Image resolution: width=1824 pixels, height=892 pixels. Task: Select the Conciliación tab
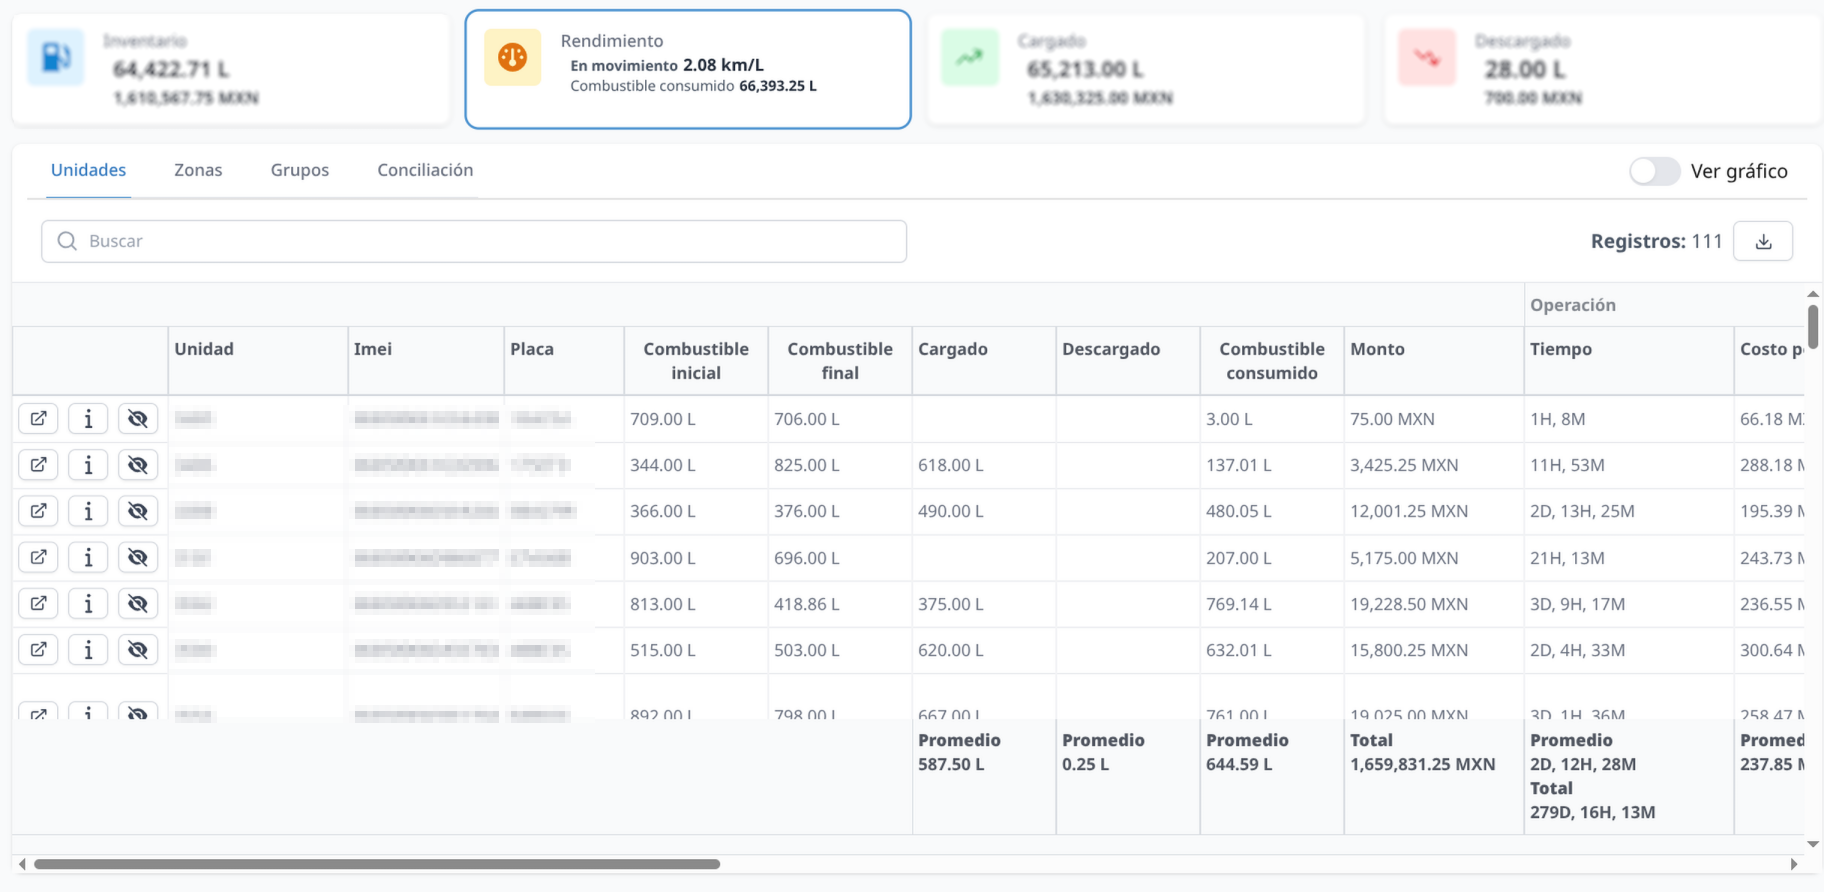tap(425, 170)
